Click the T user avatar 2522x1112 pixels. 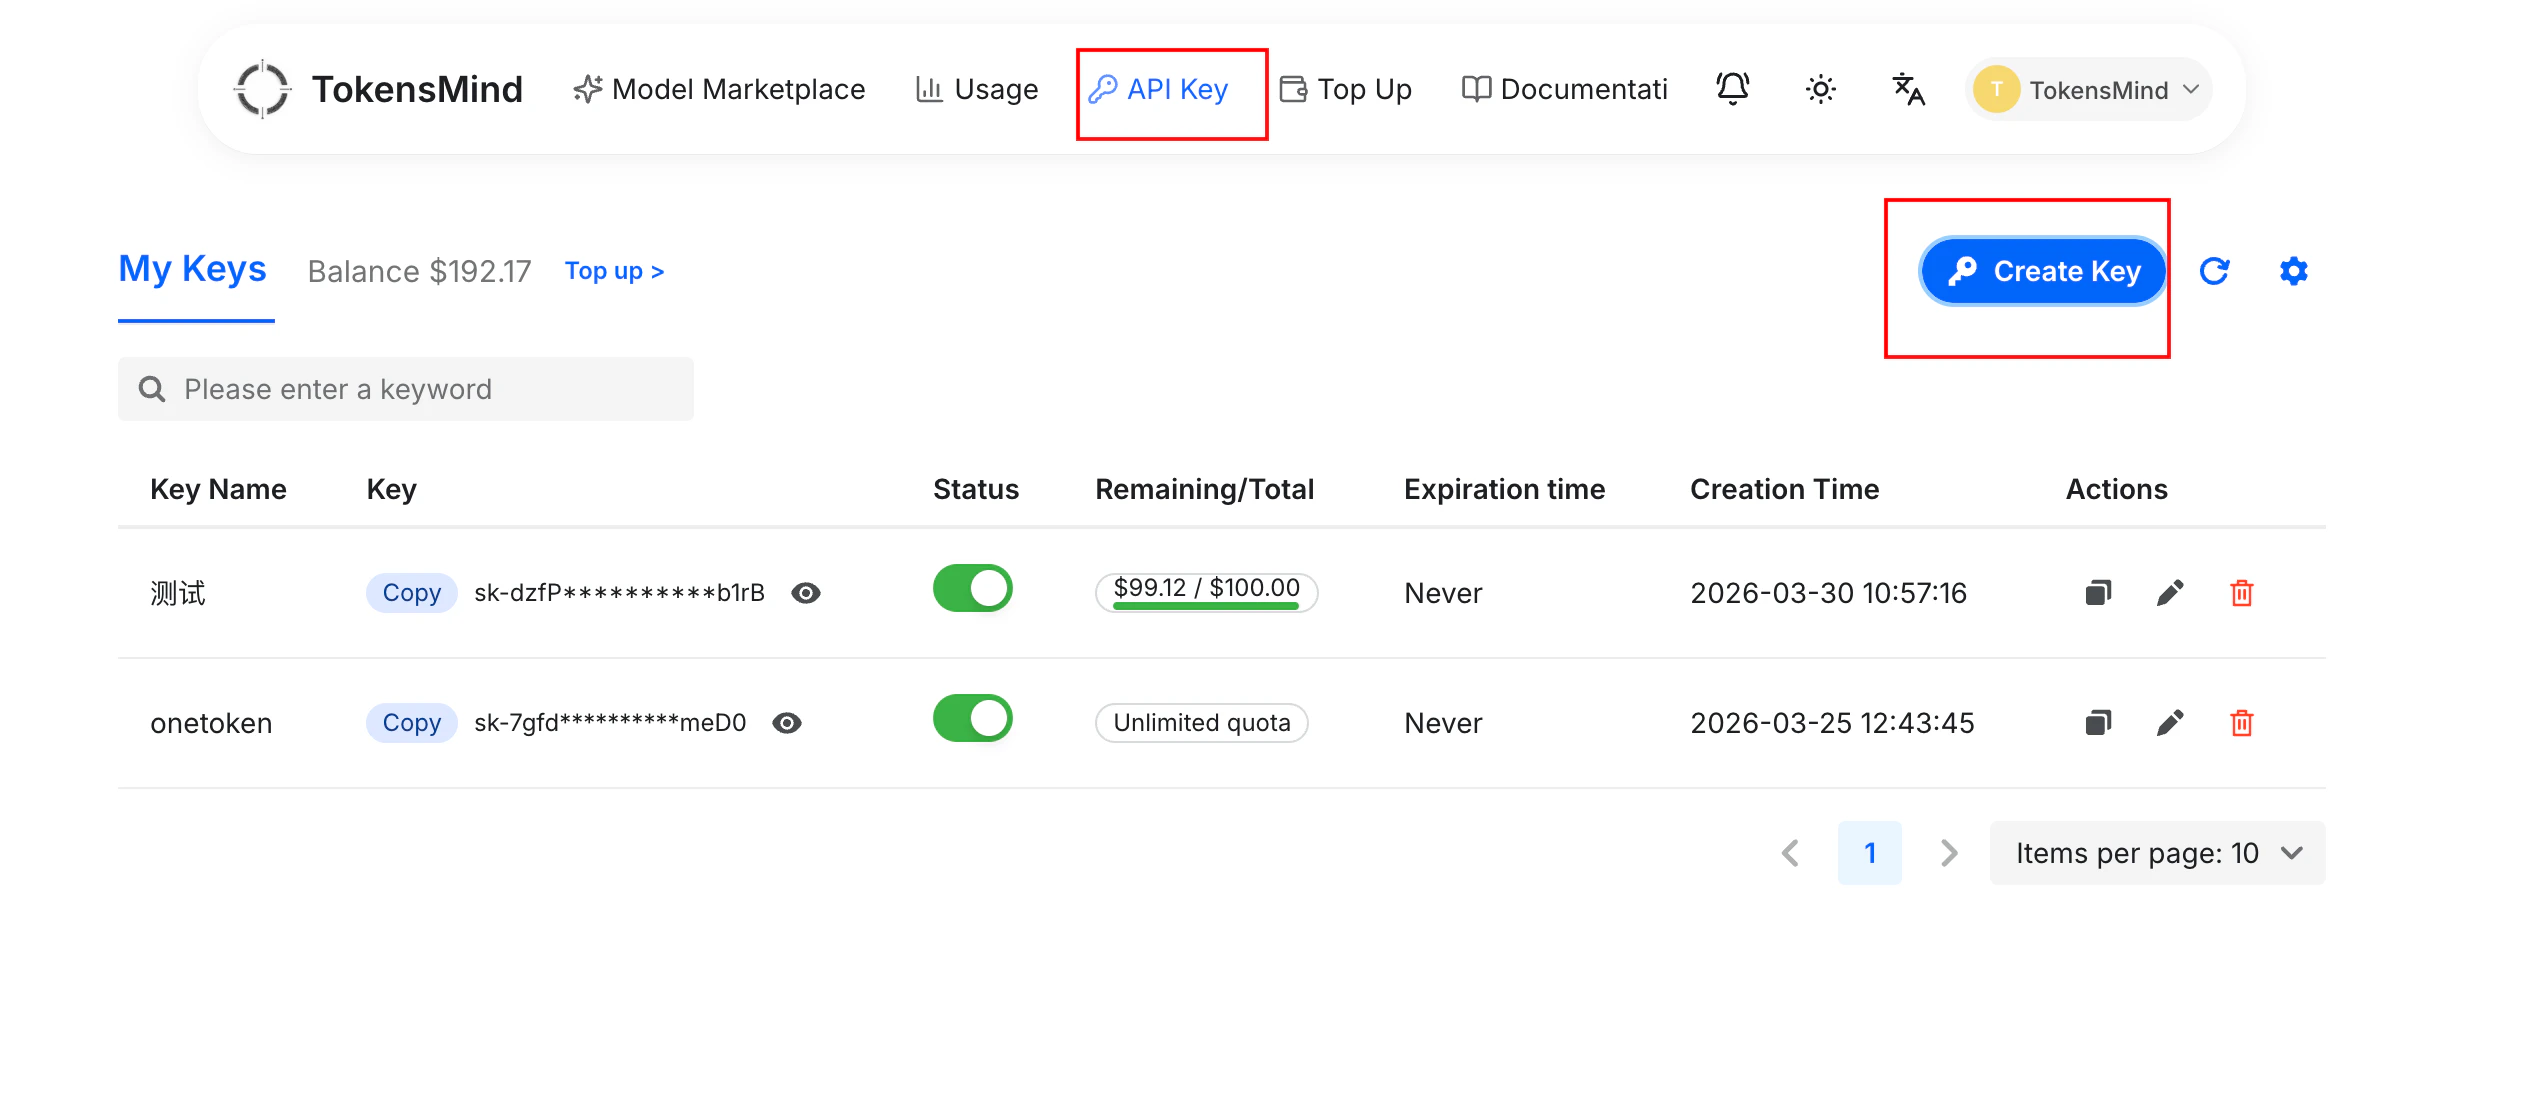coord(1996,89)
